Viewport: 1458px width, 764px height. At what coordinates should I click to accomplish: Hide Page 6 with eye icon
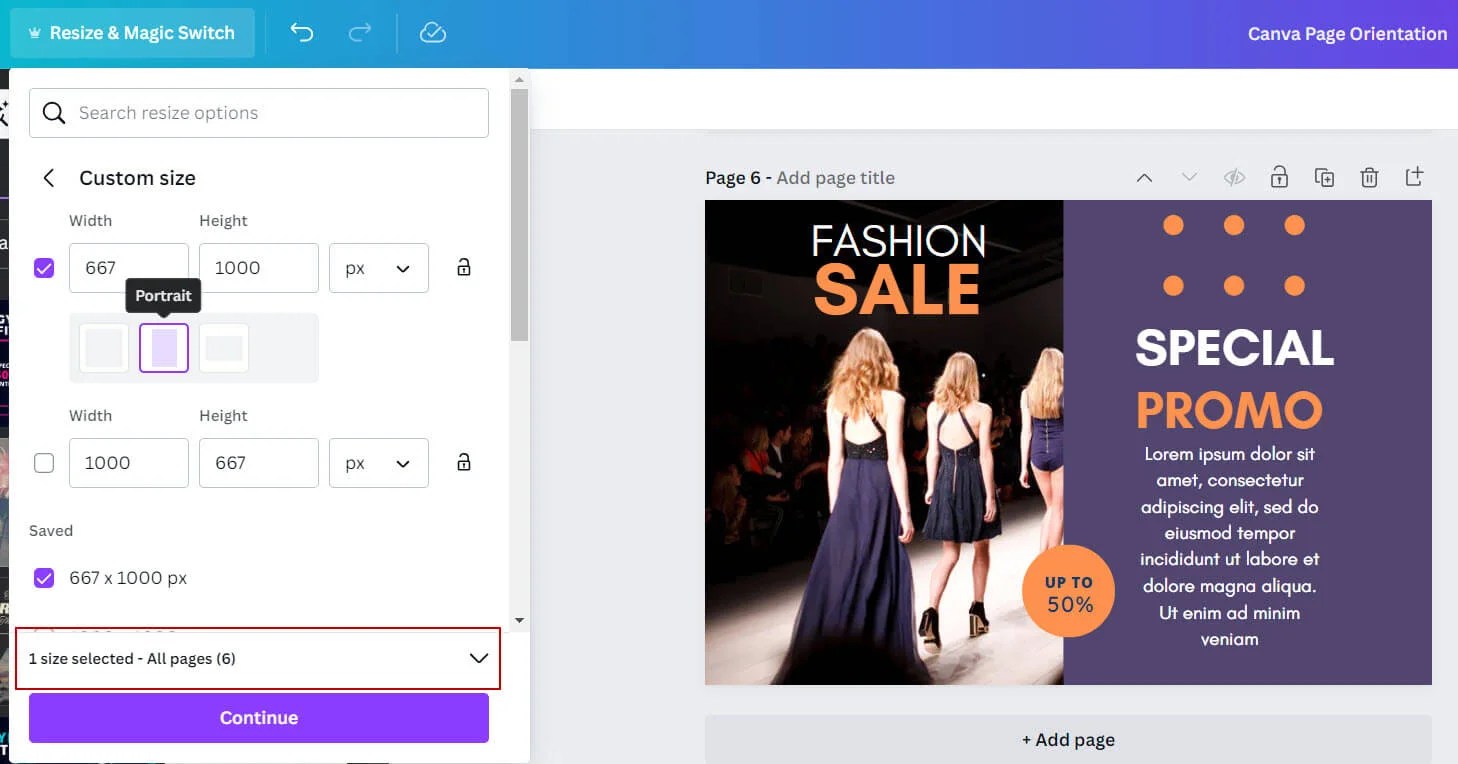point(1234,178)
